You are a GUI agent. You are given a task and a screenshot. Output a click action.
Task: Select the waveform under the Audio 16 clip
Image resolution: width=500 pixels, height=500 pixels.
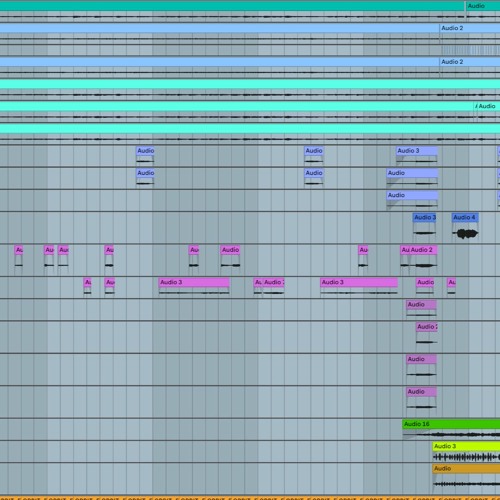451,434
